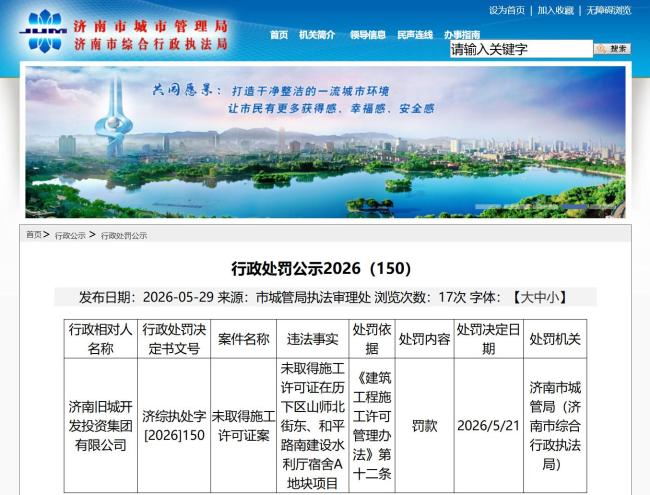This screenshot has height=495, width=650.
Task: Focus the 请输入关键字 search field
Action: (521, 49)
